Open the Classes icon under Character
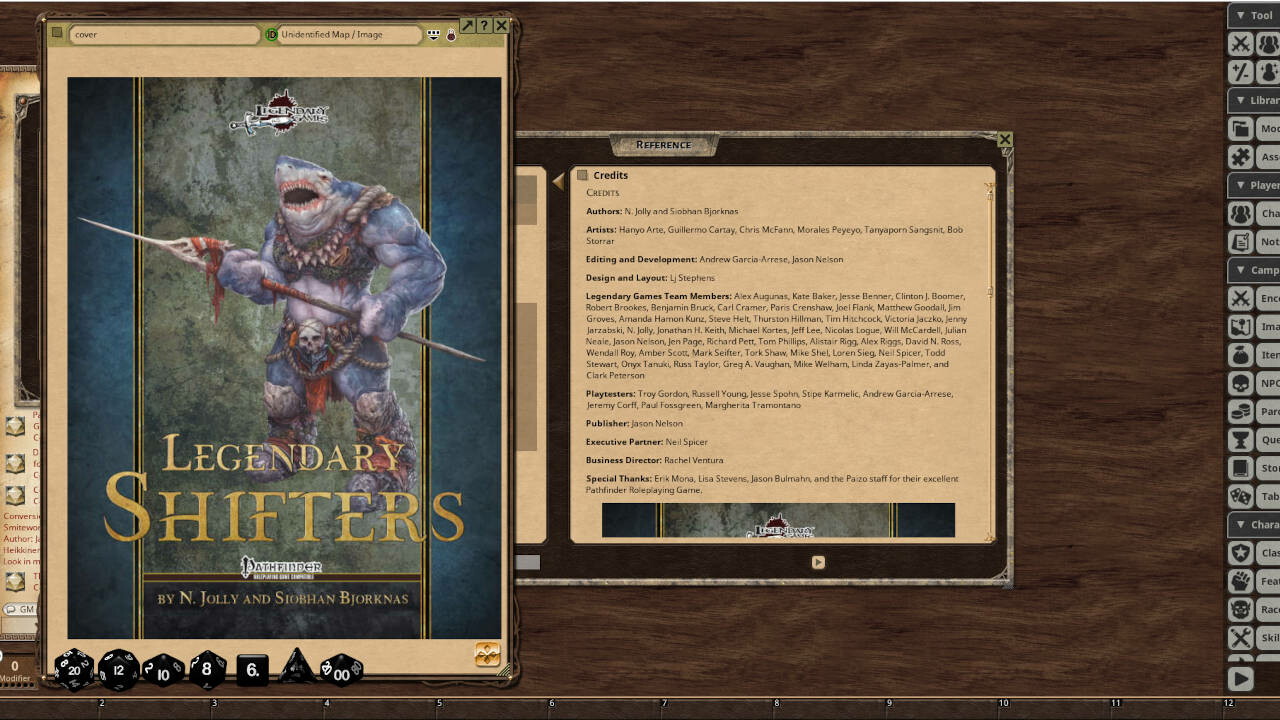 (1240, 553)
